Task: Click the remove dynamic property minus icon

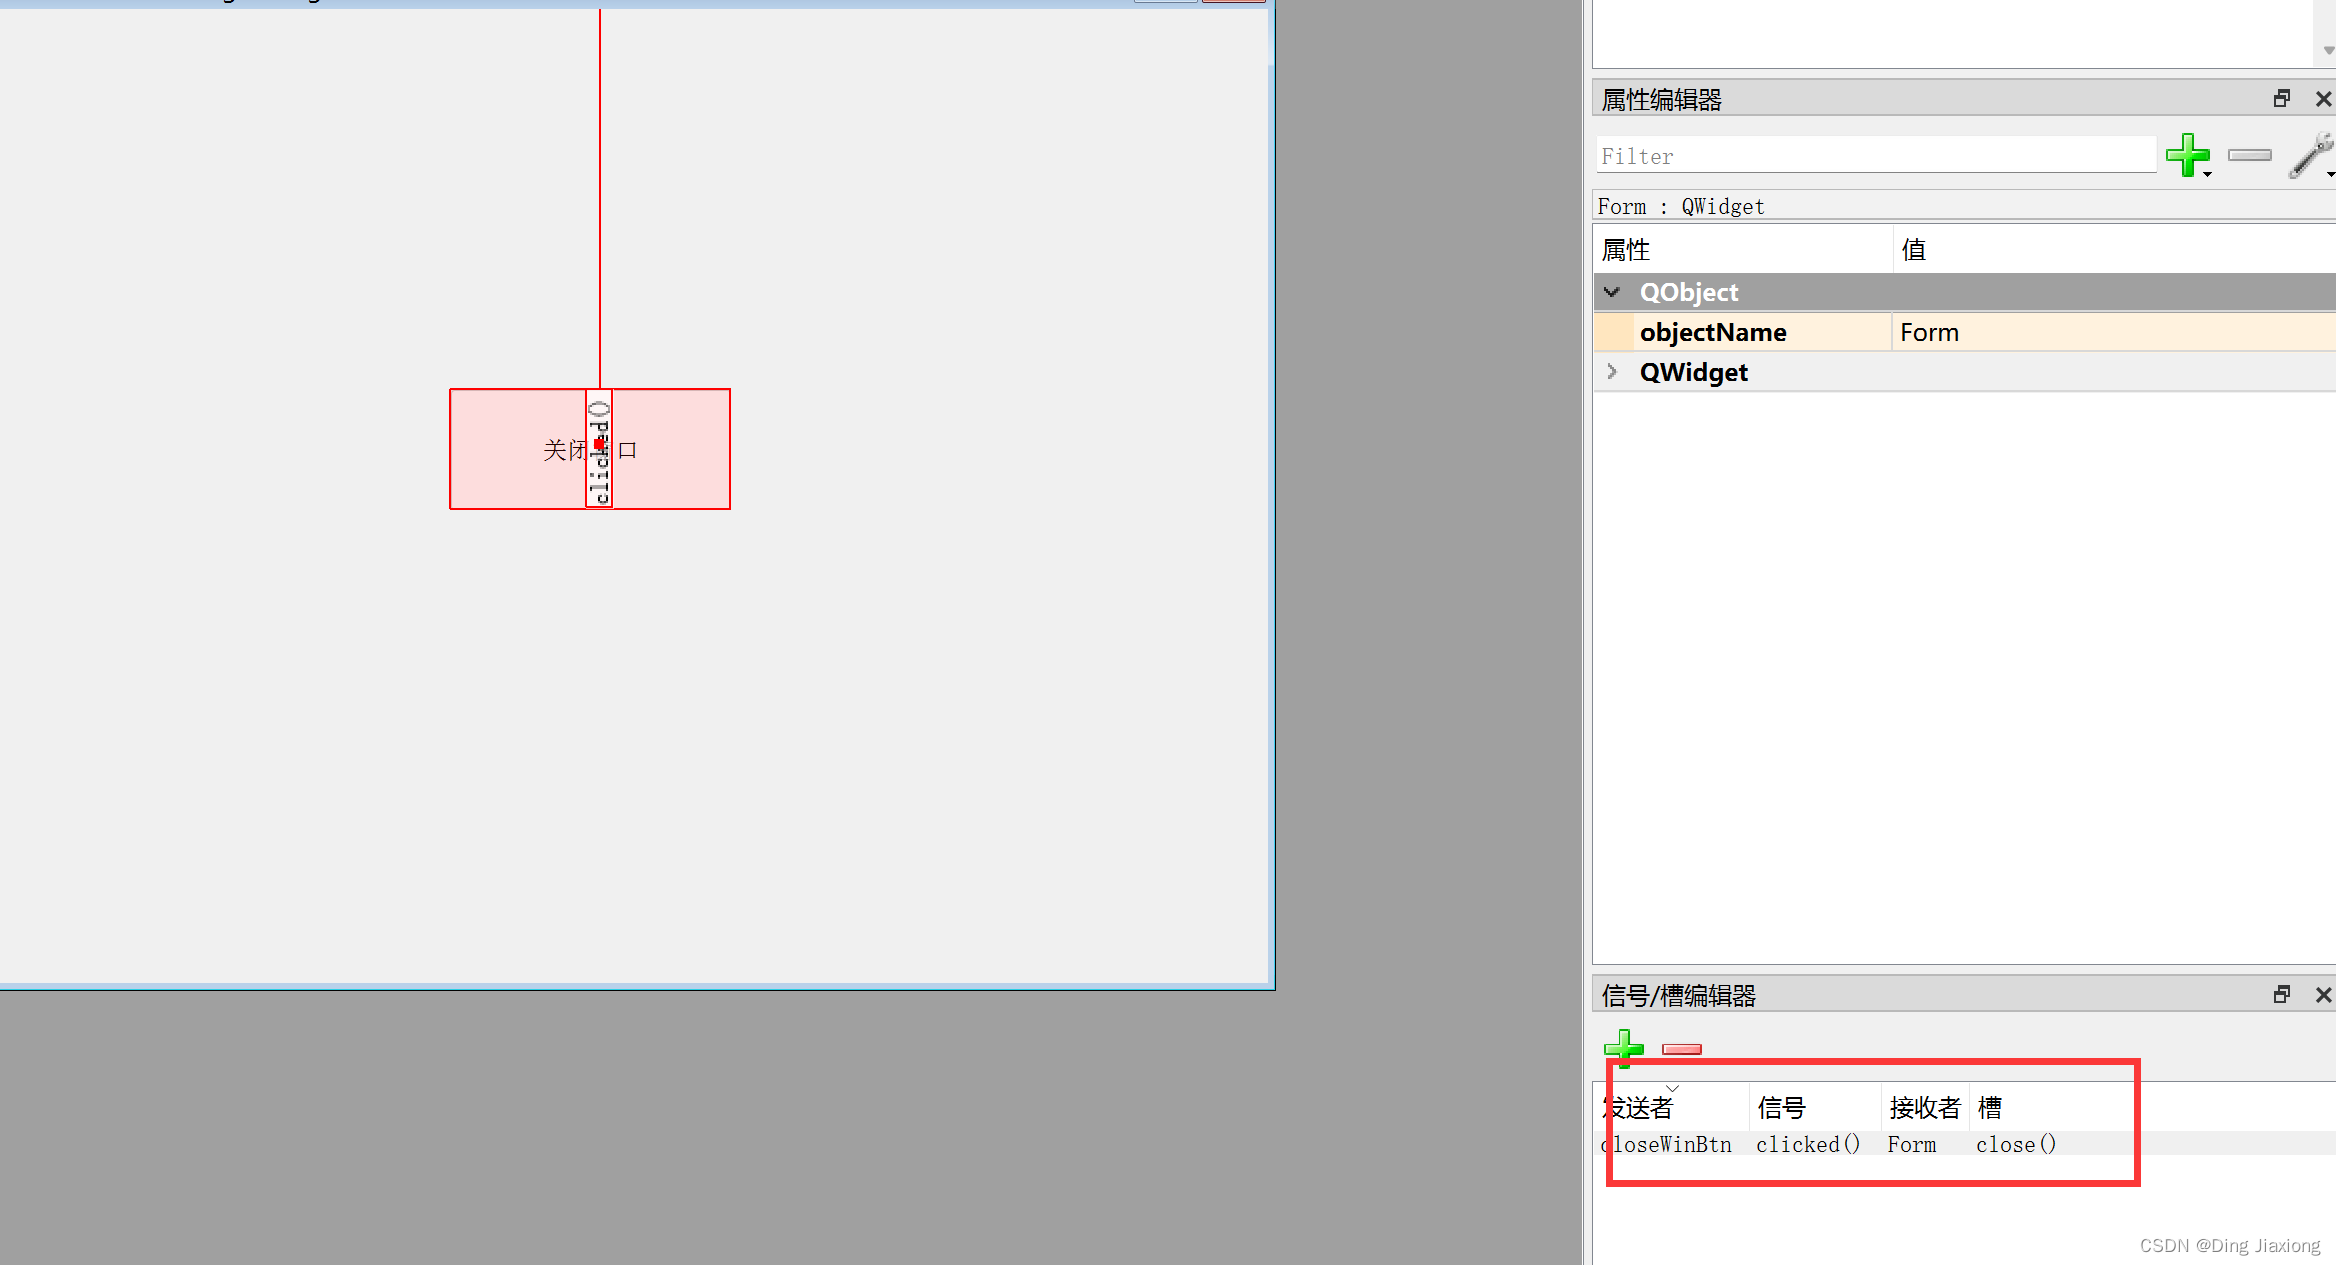Action: (2250, 155)
